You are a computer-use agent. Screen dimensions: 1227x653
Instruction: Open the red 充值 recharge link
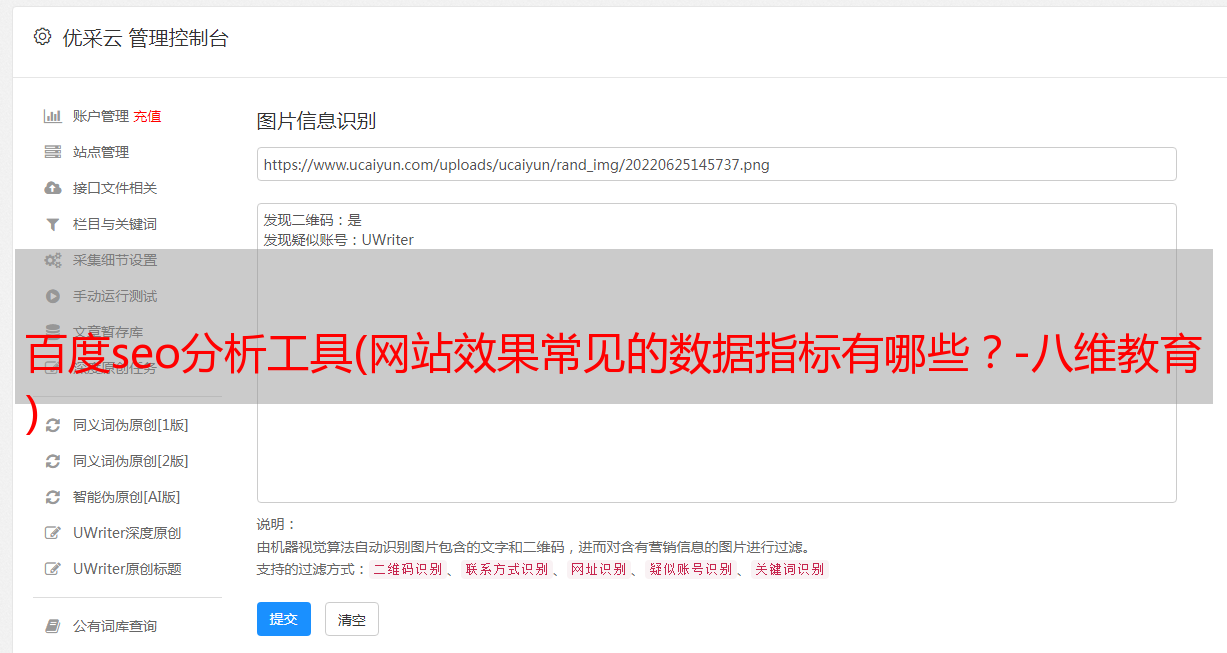pos(147,116)
